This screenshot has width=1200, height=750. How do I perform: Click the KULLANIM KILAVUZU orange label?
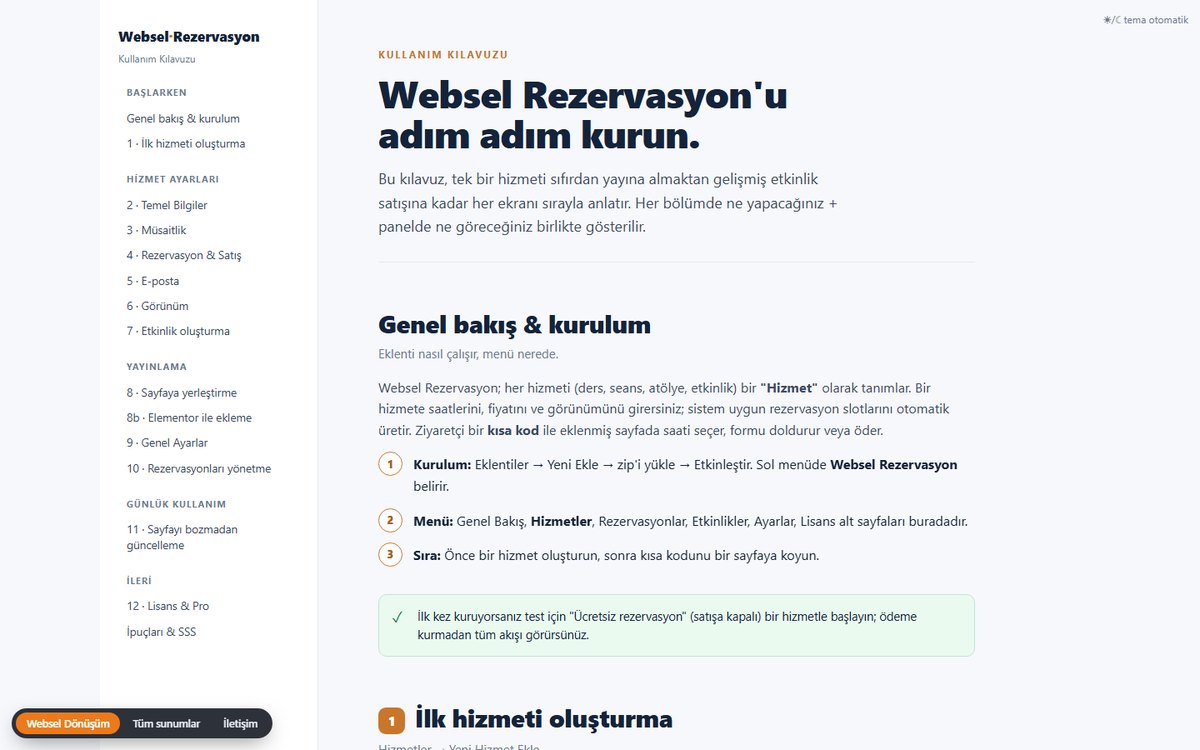point(443,55)
